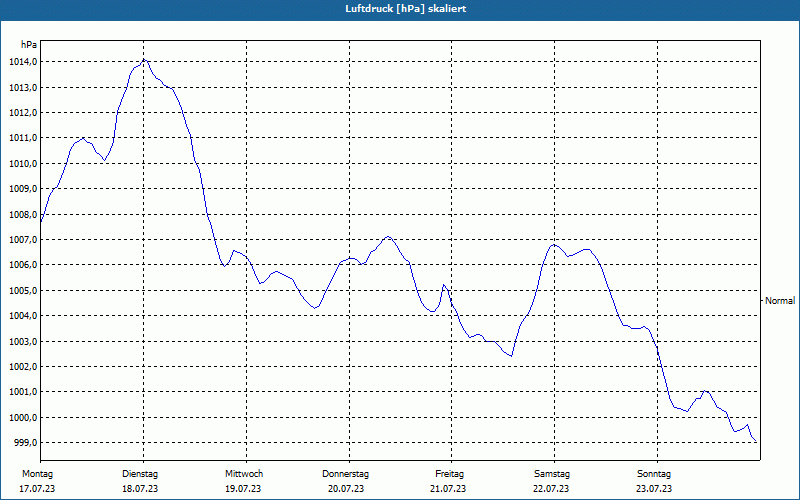800x500 pixels.
Task: Click the 1004,0 axis value
Action: (x=23, y=316)
